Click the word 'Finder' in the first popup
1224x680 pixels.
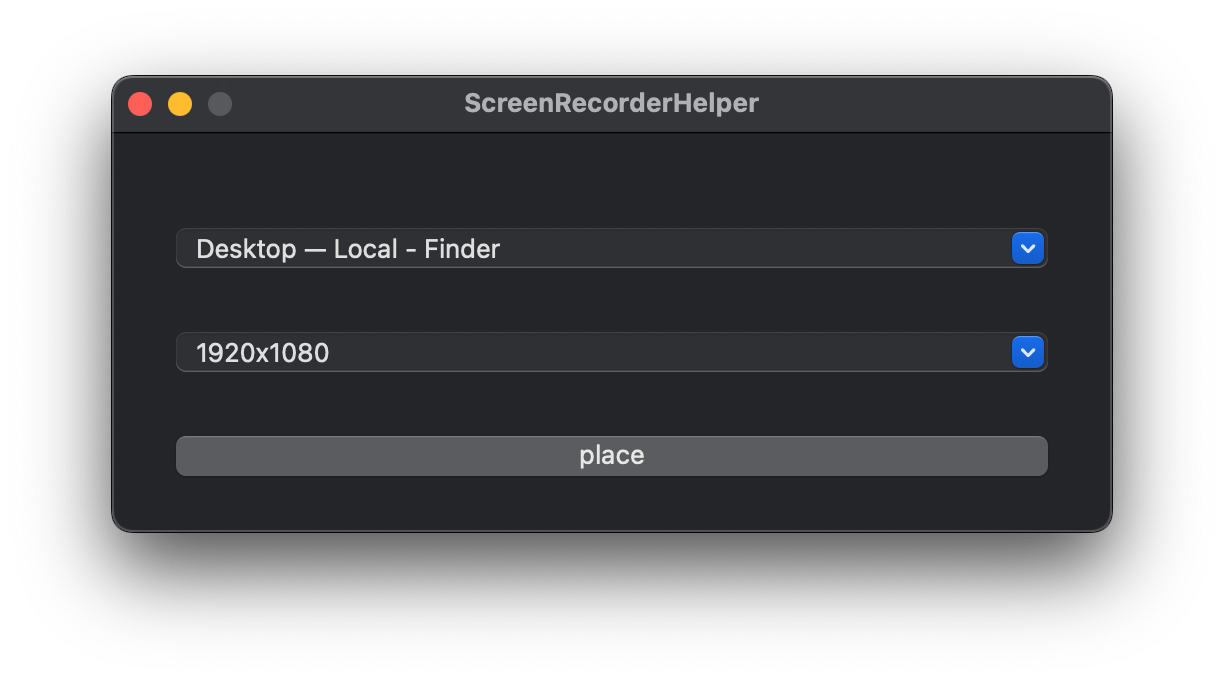(462, 249)
